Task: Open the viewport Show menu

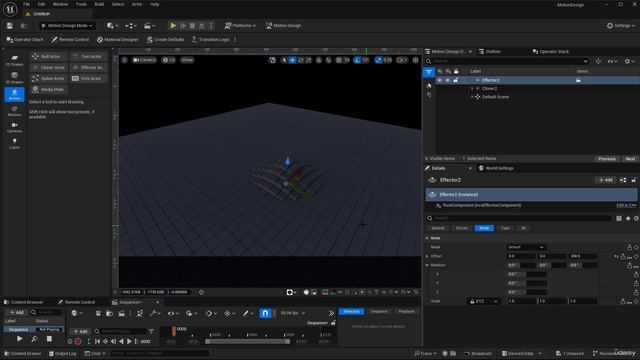Action: 187,60
